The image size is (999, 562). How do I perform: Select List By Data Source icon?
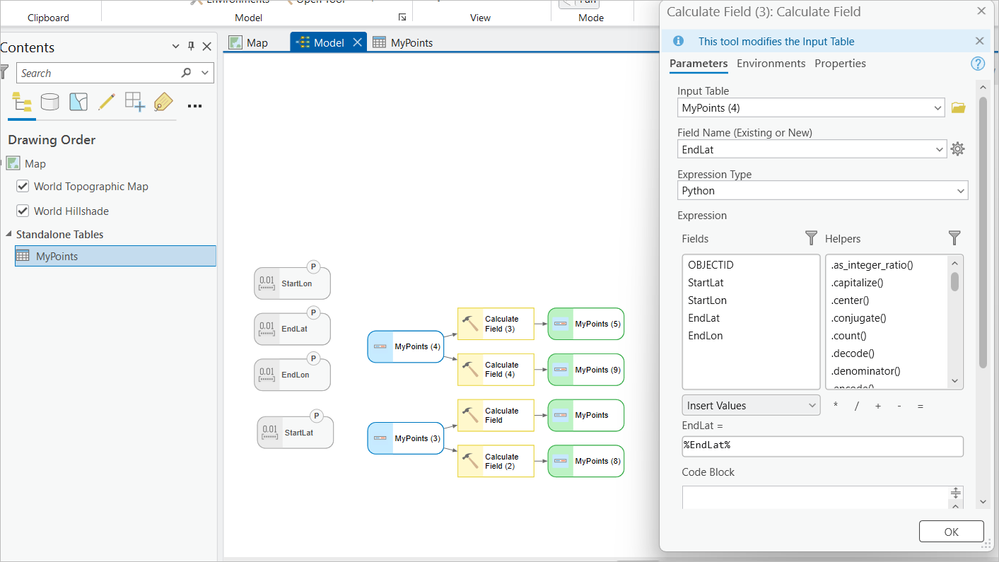50,102
